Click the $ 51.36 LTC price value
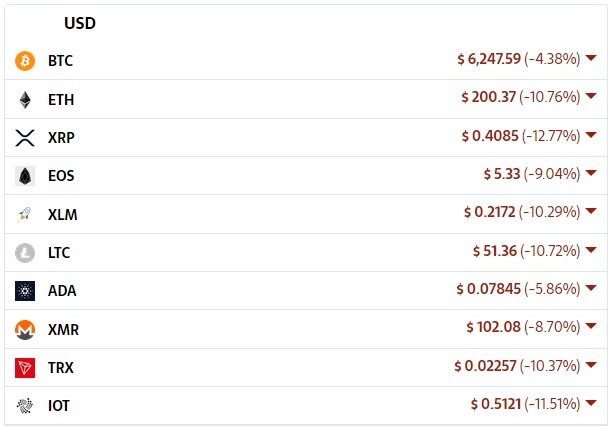 [495, 251]
